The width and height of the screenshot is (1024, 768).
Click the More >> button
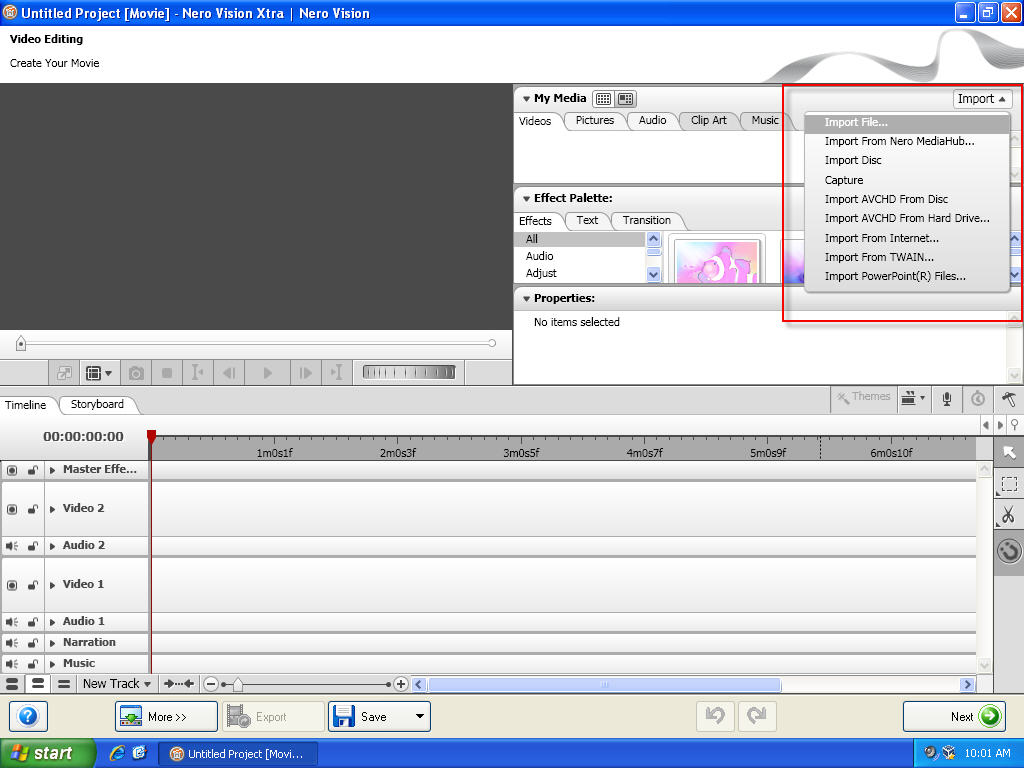[x=166, y=716]
